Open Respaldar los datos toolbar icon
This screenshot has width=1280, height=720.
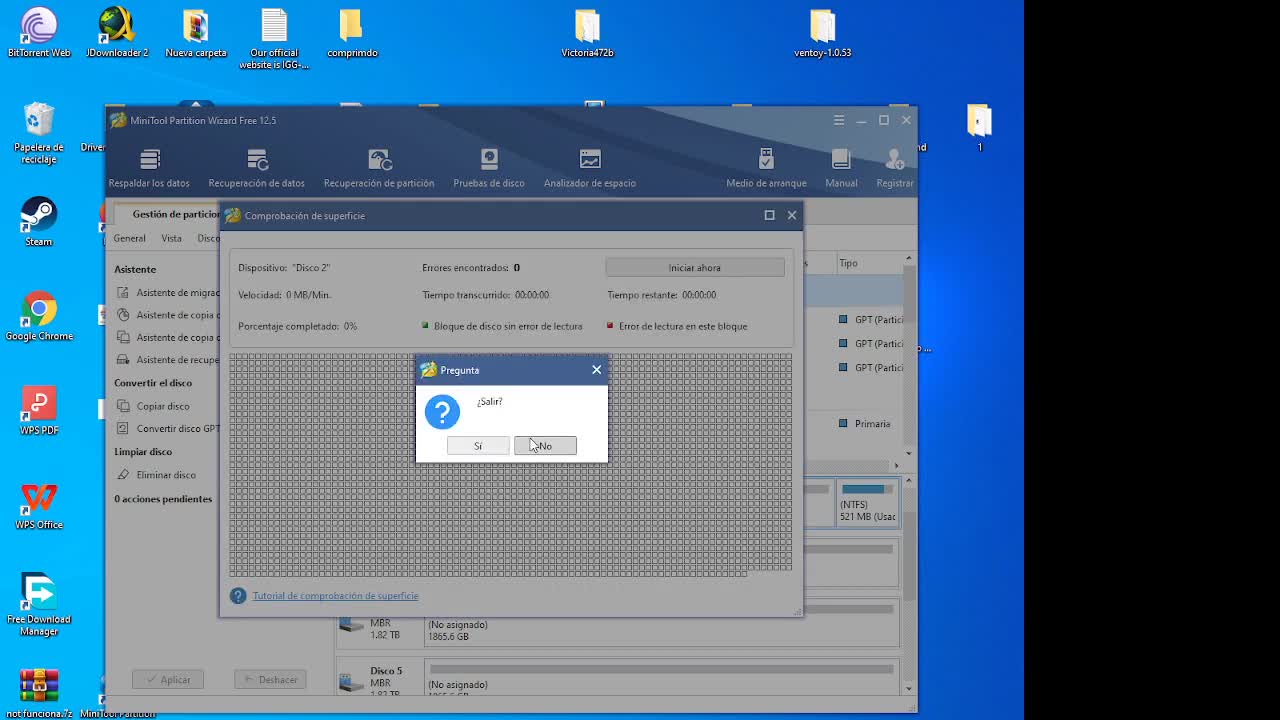149,168
